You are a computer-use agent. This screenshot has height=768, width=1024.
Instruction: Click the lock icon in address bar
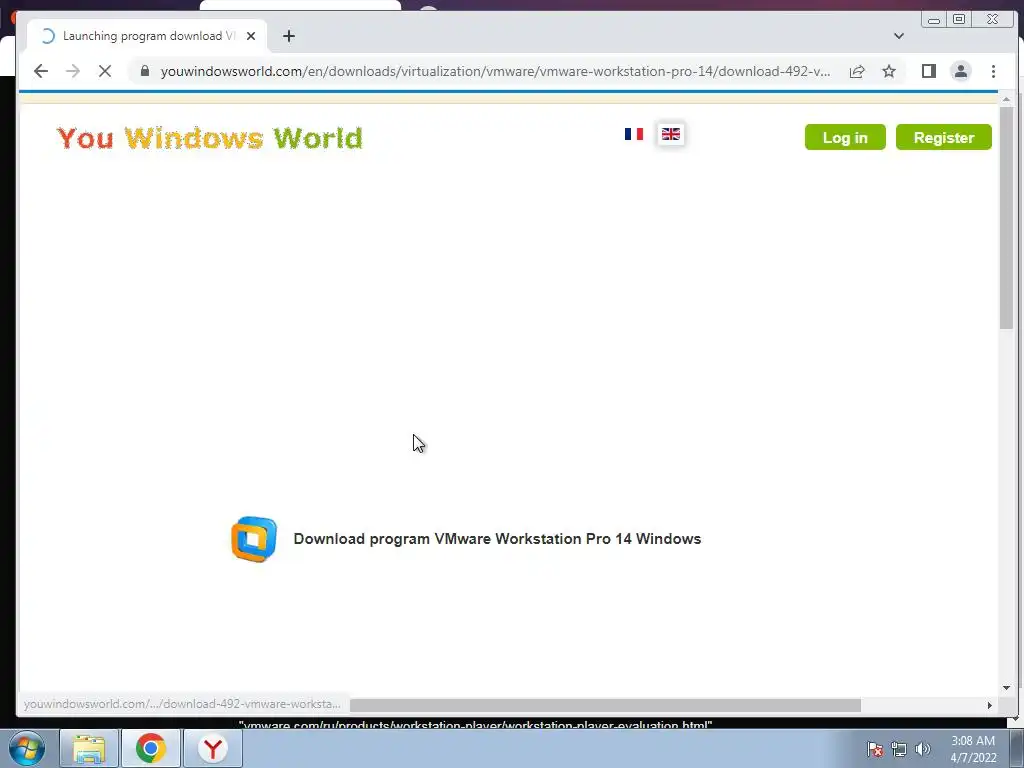145,71
